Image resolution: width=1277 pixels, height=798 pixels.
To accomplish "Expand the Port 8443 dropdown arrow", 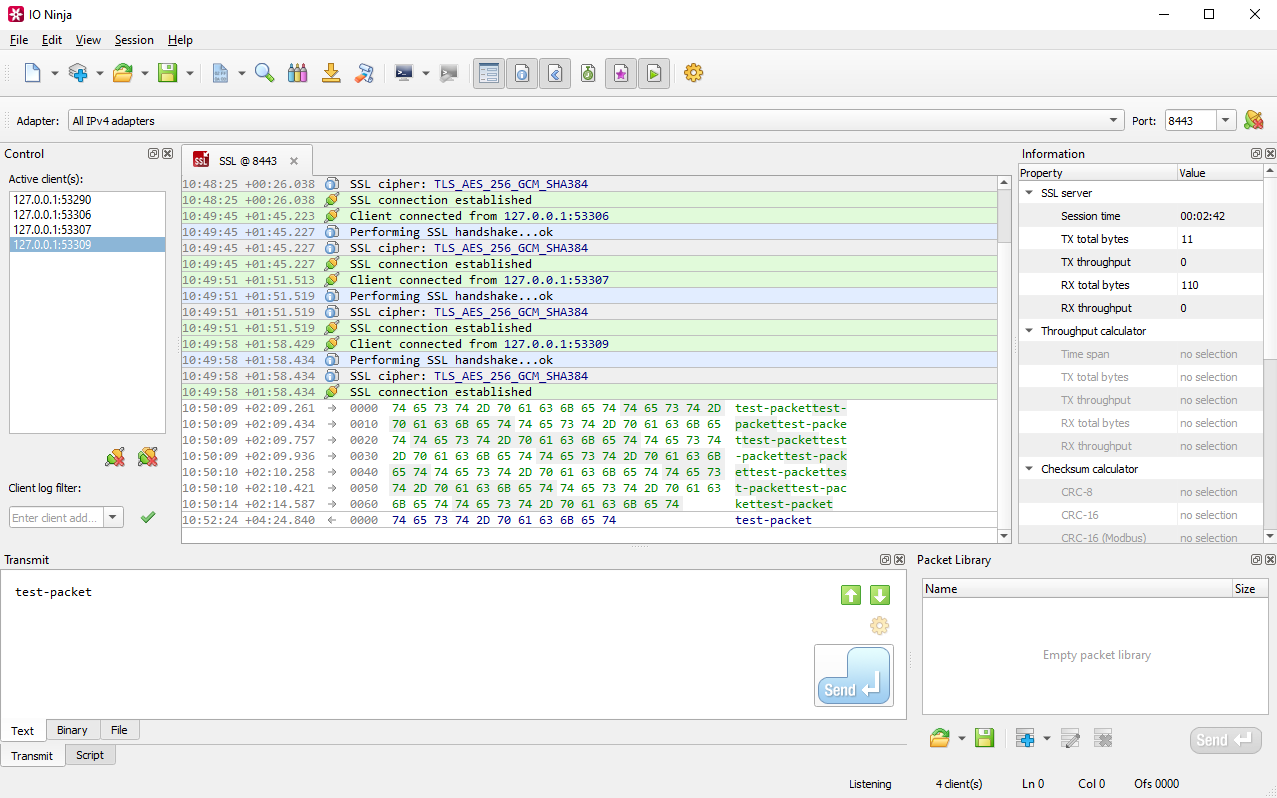I will click(1226, 121).
